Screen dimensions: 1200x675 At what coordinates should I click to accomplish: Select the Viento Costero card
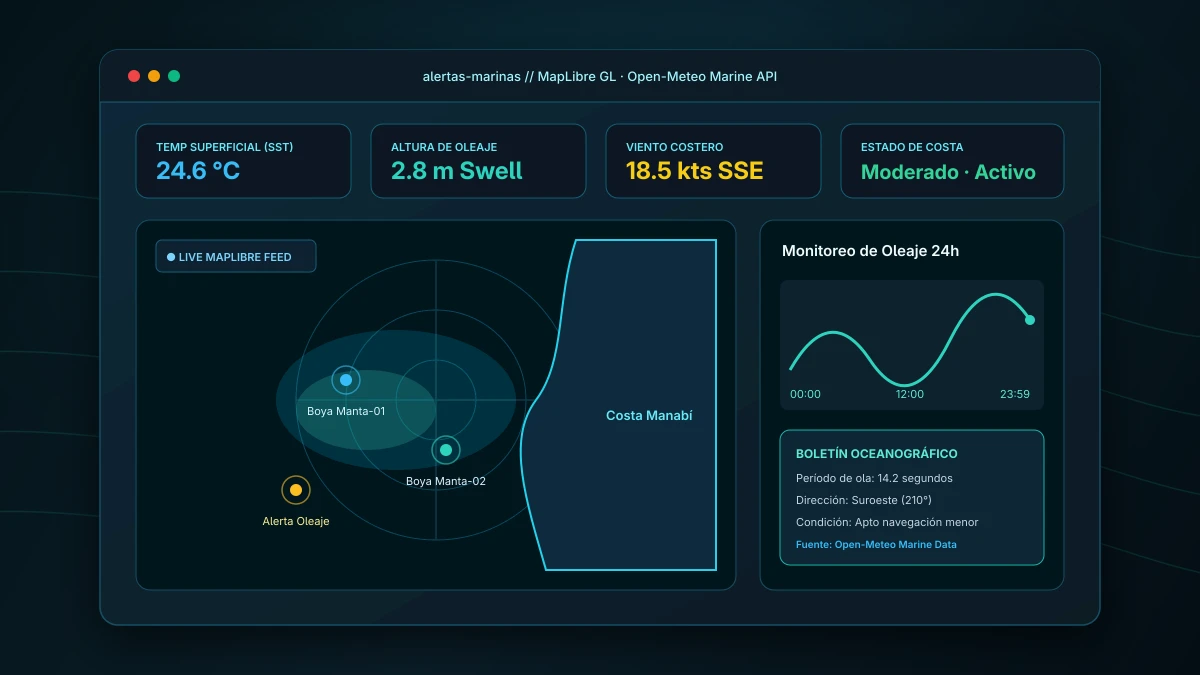click(x=713, y=161)
